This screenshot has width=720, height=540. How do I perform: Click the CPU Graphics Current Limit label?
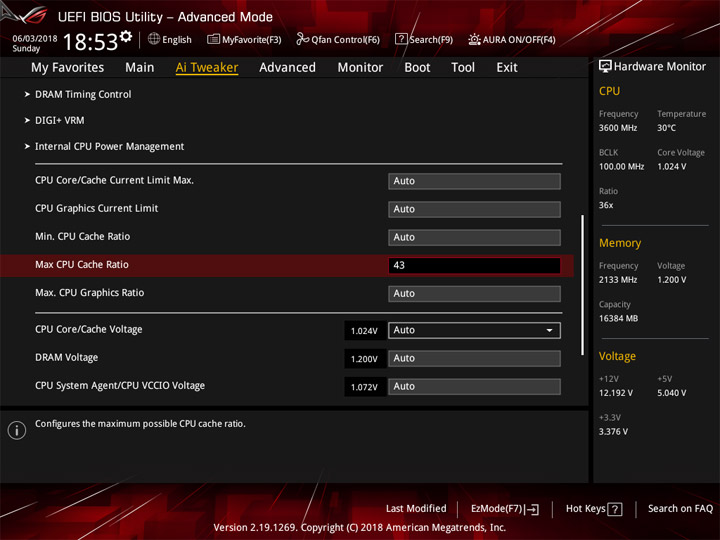click(x=96, y=208)
